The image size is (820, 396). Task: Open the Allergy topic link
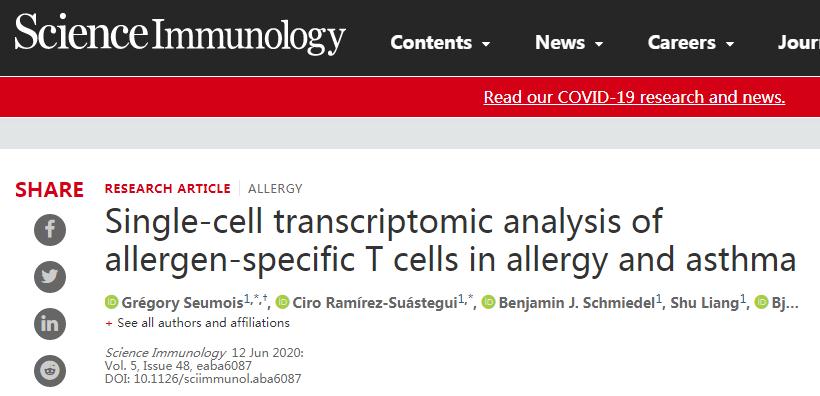[x=275, y=188]
